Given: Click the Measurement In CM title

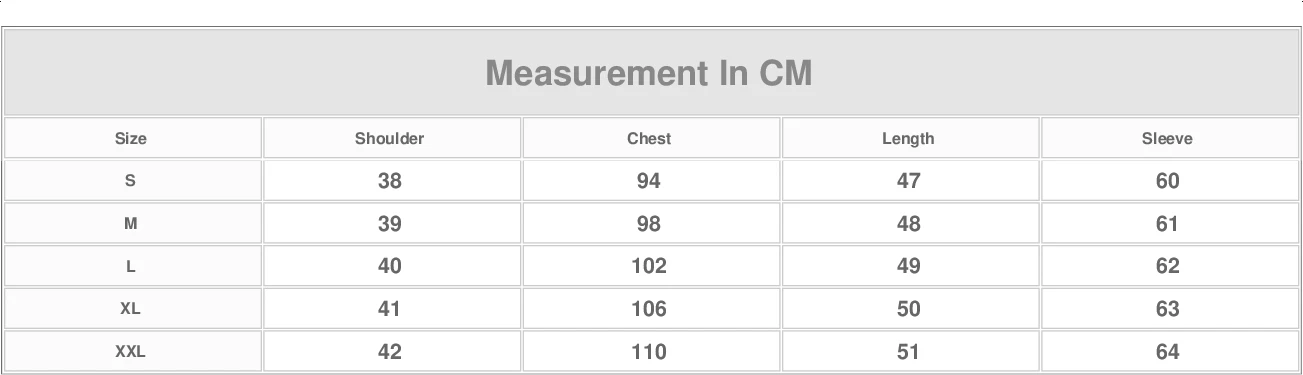Looking at the screenshot, I should click(x=649, y=73).
